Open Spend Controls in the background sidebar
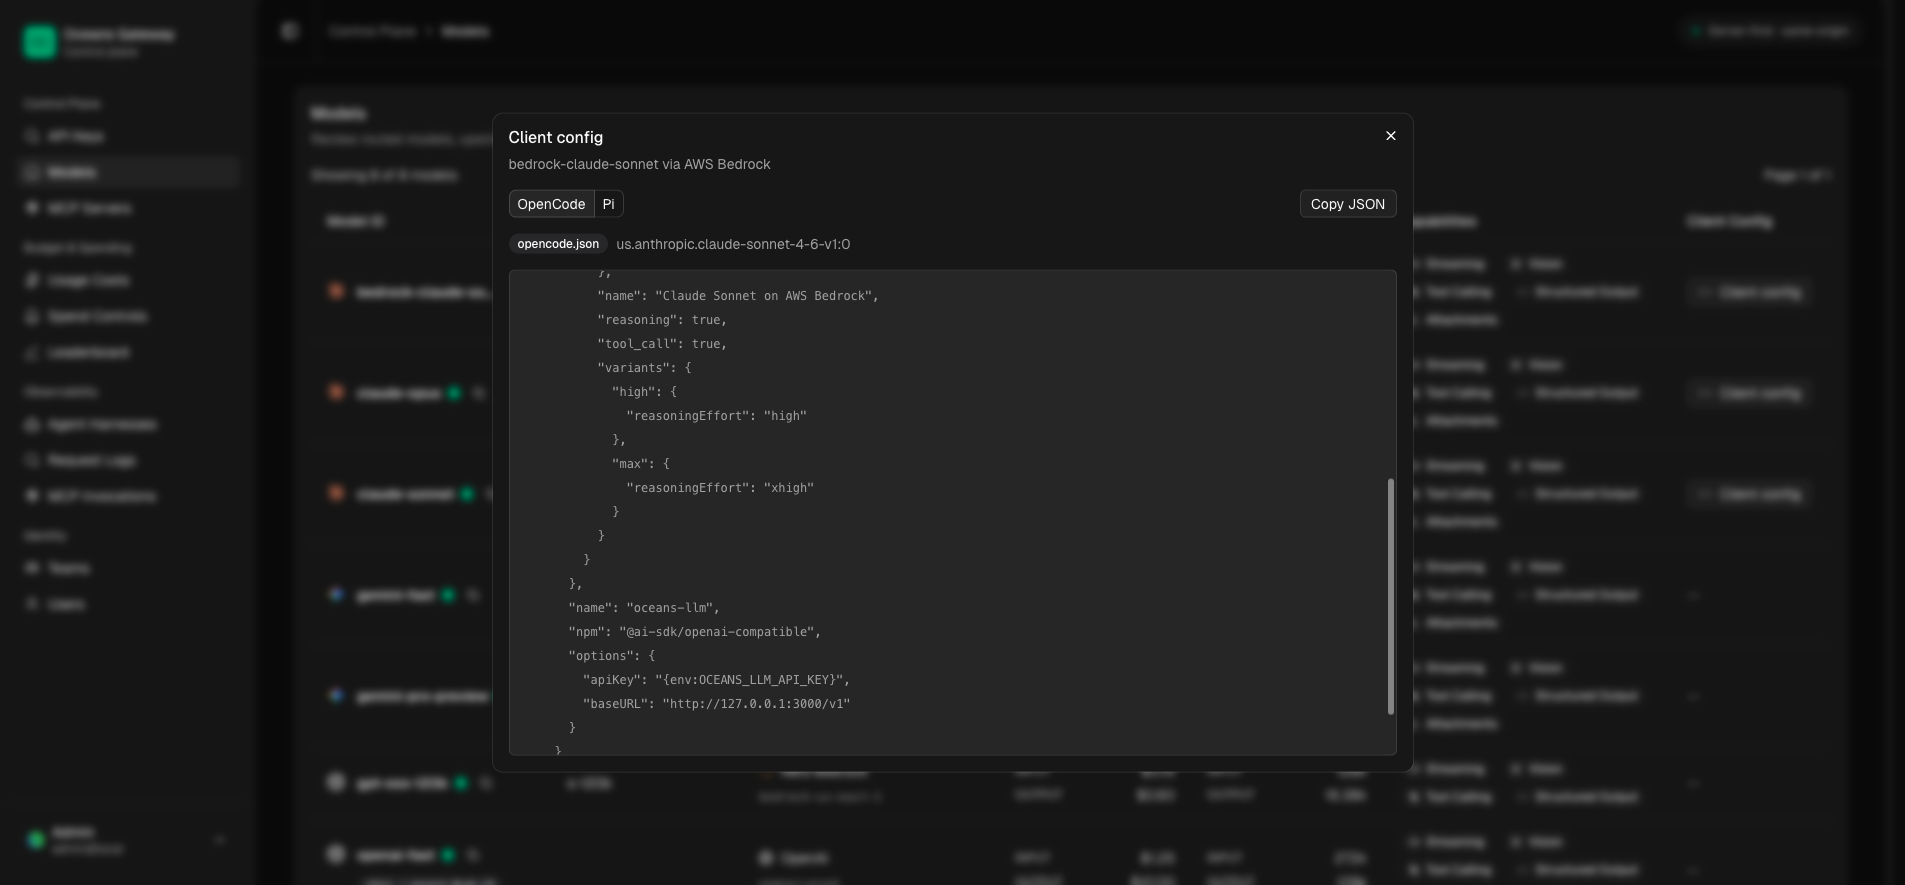Image resolution: width=1905 pixels, height=885 pixels. pyautogui.click(x=128, y=316)
